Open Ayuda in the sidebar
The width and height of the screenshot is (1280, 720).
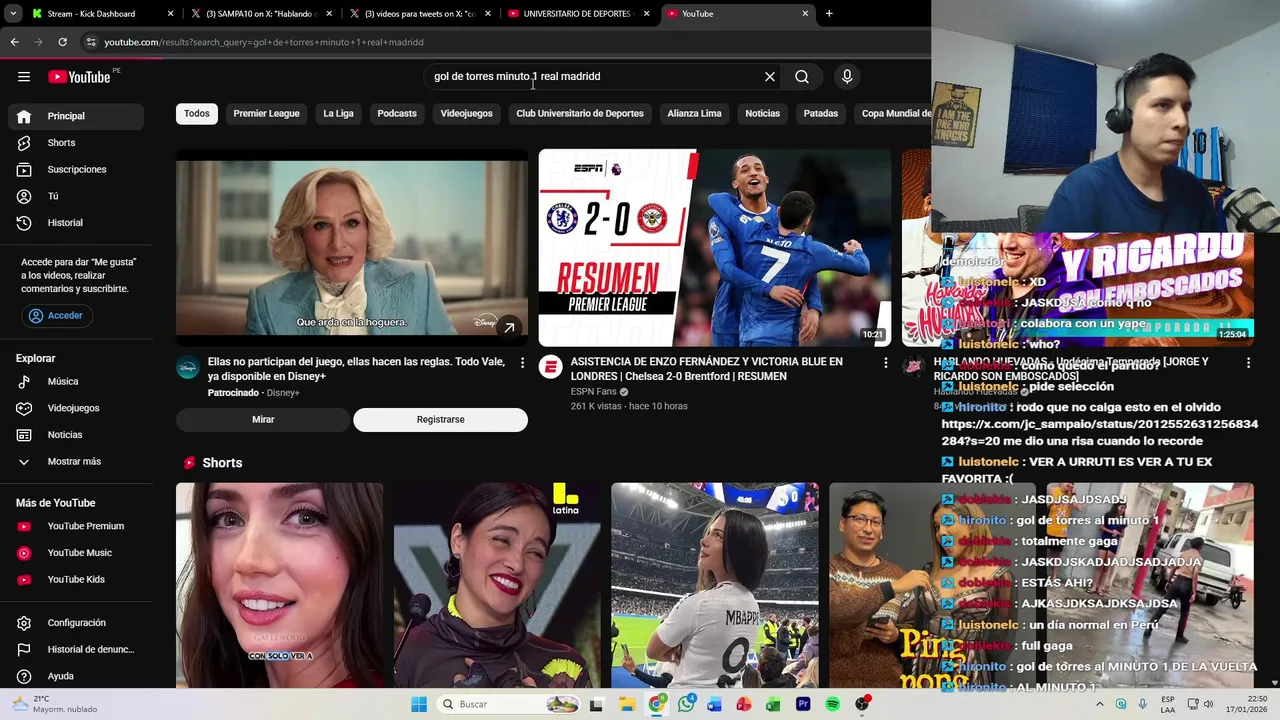[x=76, y=676]
